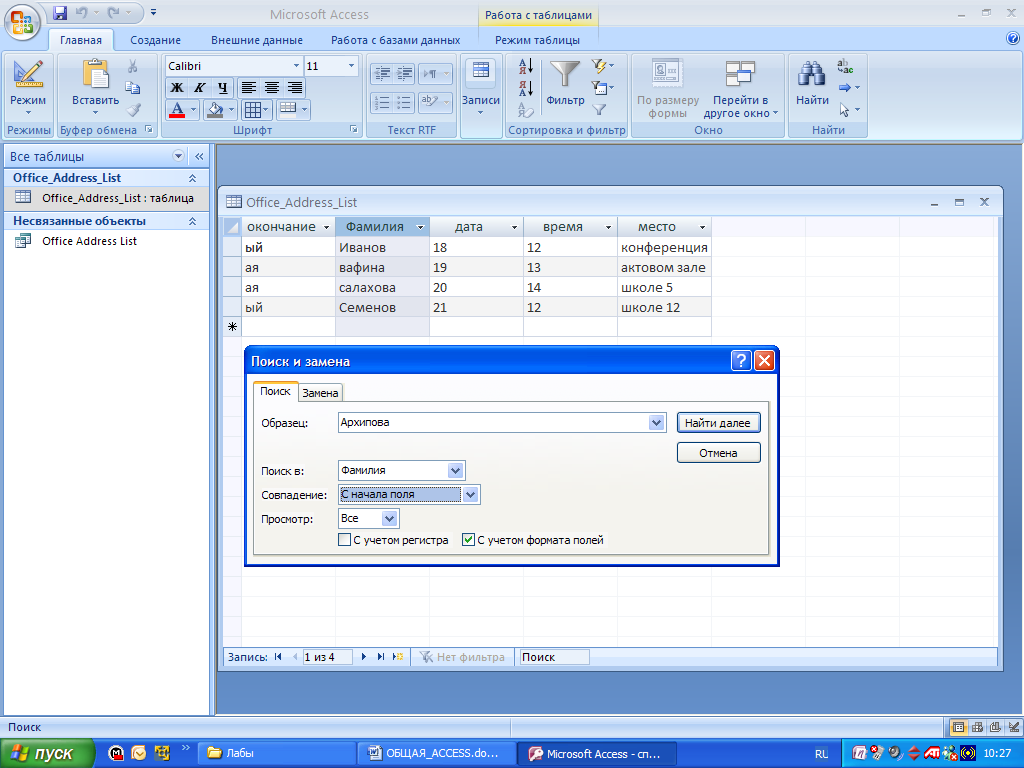Switch to ОБЩАЯ_ACCESS document in taskbar
The height and width of the screenshot is (768, 1024).
click(x=436, y=753)
